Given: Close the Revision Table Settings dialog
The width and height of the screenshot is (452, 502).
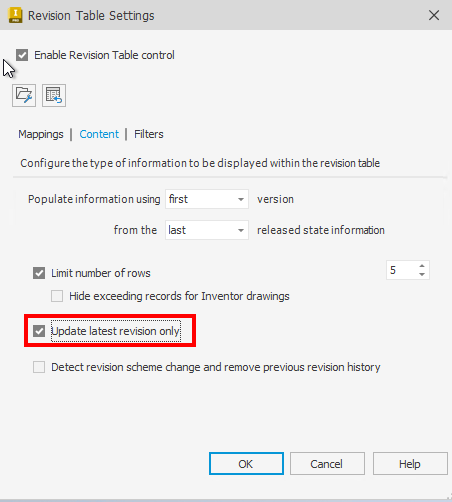Looking at the screenshot, I should pos(434,15).
